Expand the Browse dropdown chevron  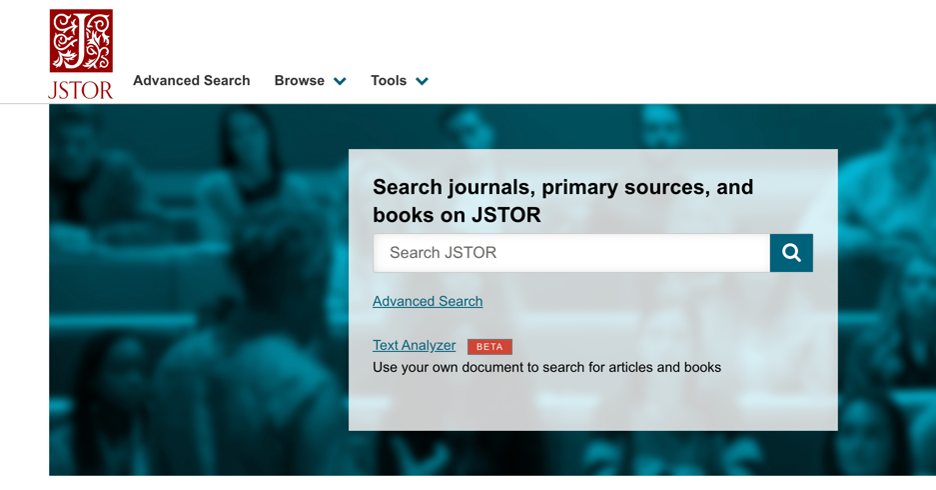click(340, 81)
